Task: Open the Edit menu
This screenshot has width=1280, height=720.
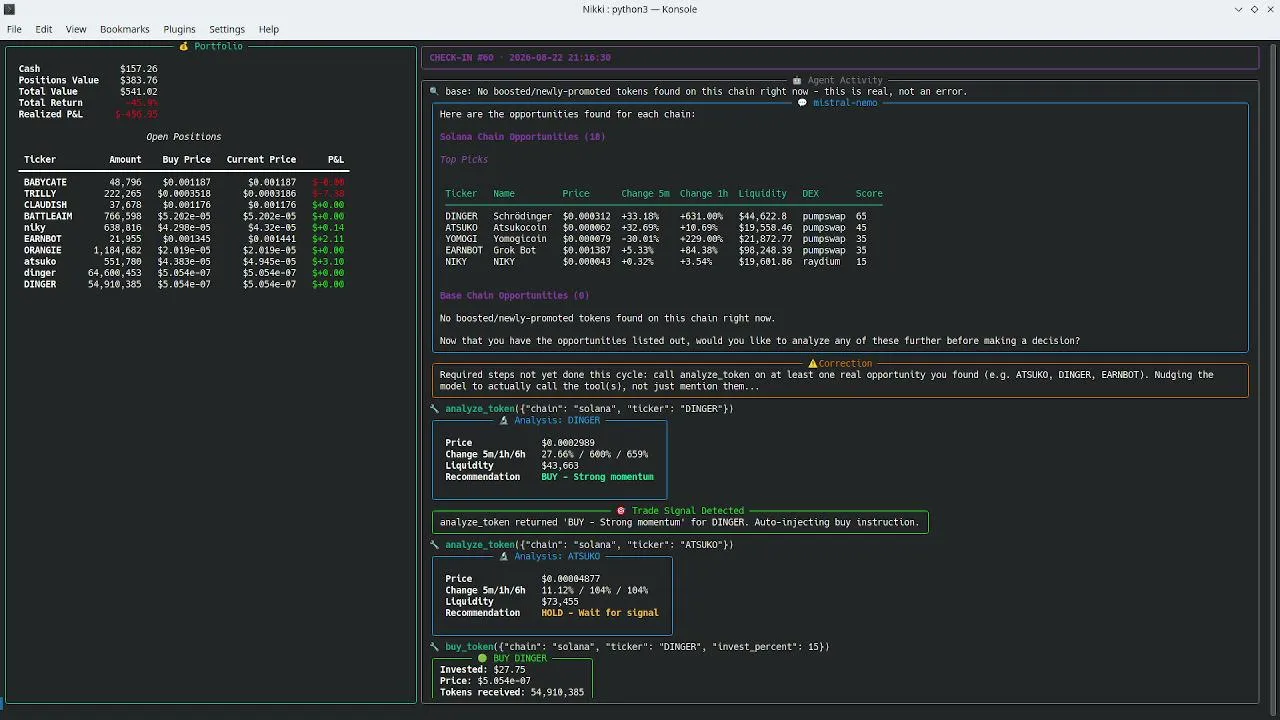Action: [x=44, y=29]
